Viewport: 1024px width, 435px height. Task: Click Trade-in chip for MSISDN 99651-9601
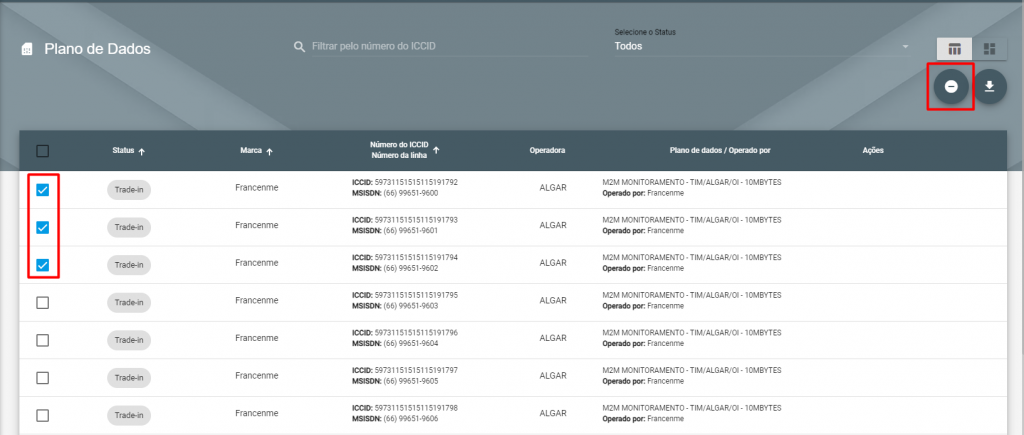click(129, 227)
